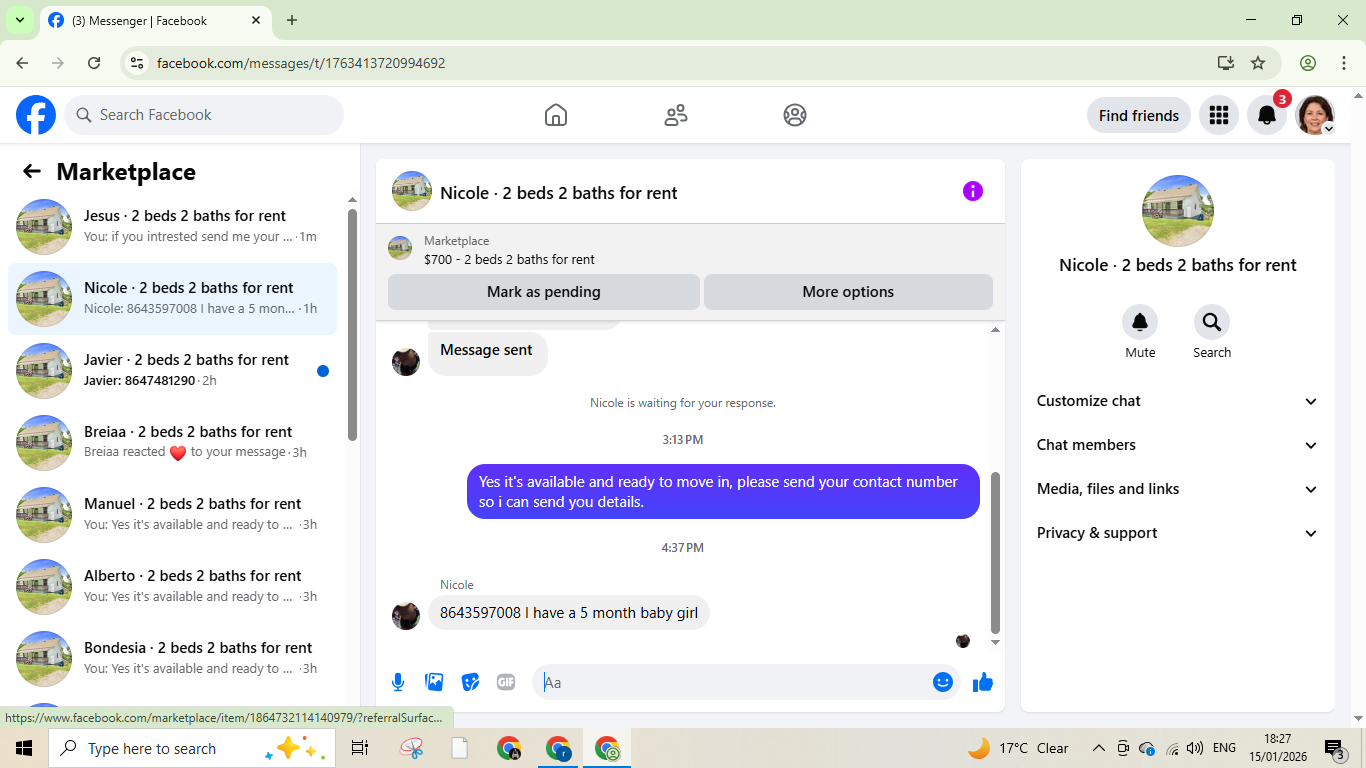
Task: Open Bondesia · 2 beds 2 baths conversation
Action: click(x=172, y=659)
